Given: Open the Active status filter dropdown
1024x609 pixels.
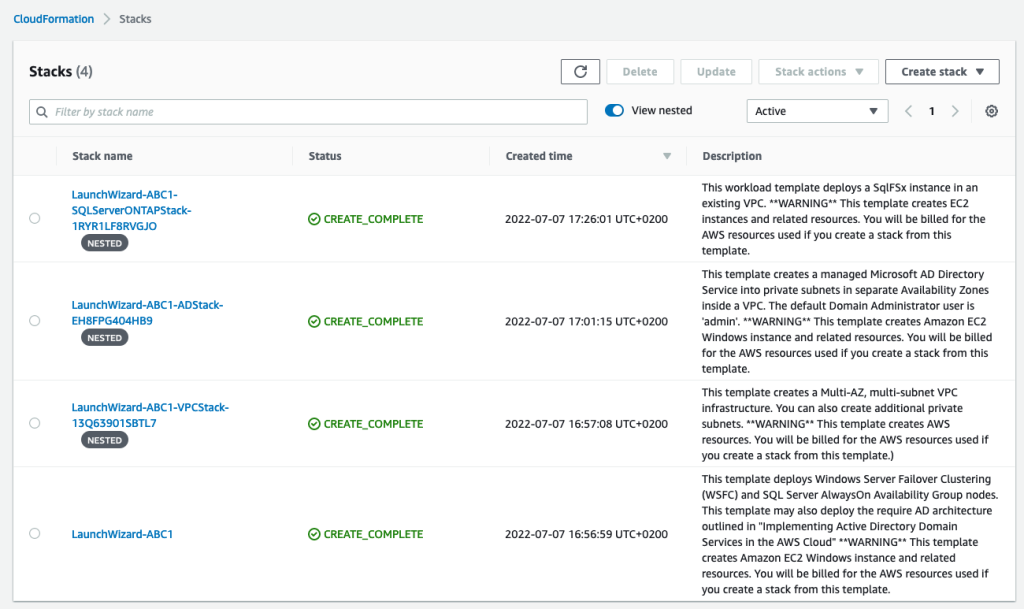Looking at the screenshot, I should [x=817, y=111].
